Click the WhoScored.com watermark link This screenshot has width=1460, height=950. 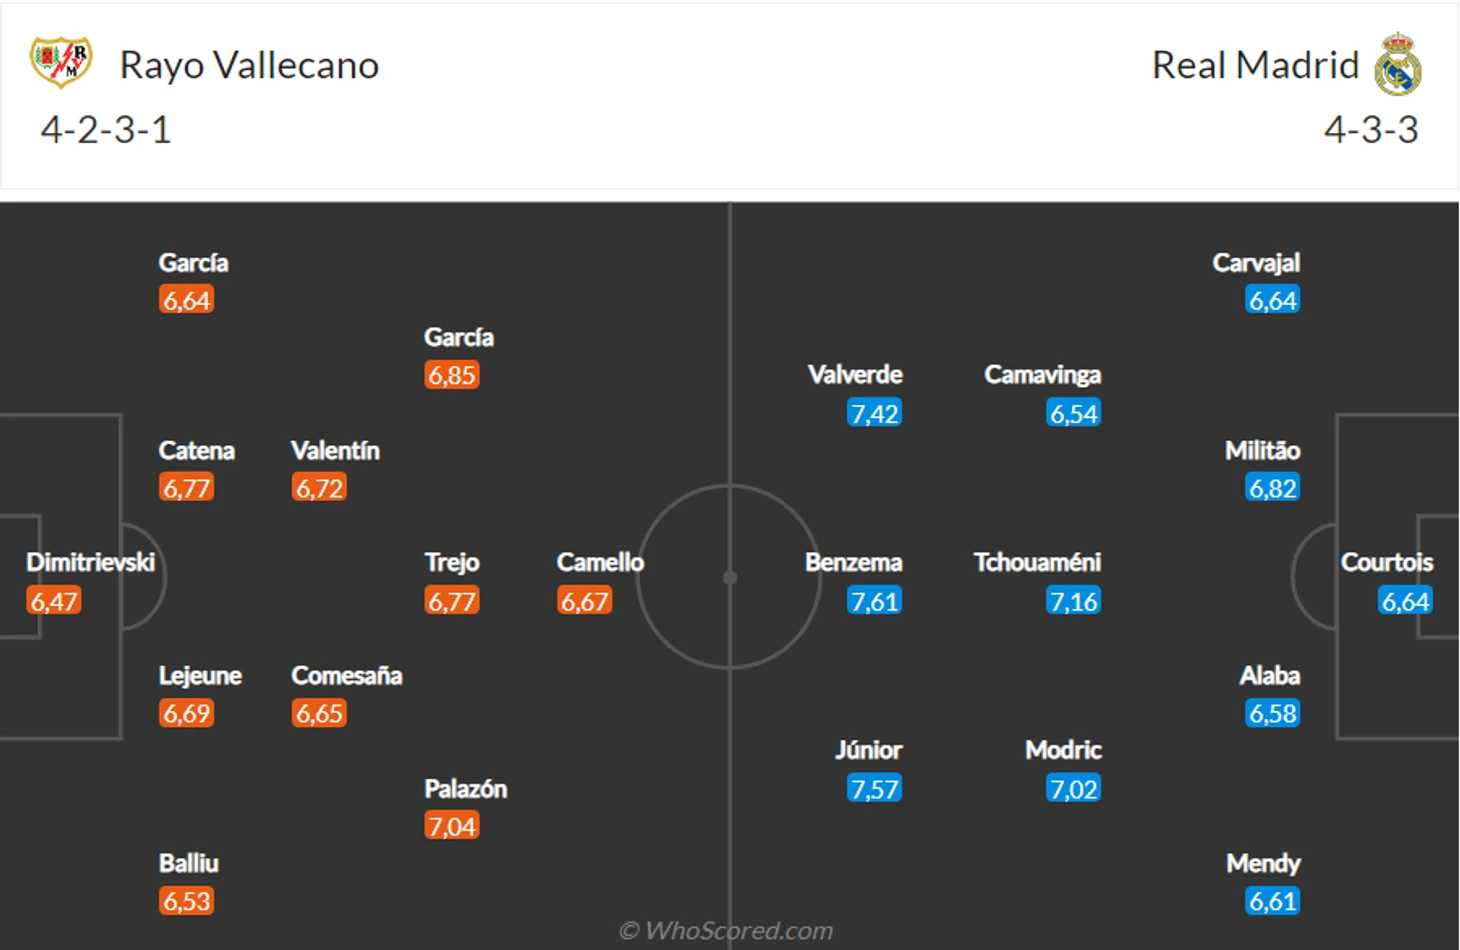click(x=727, y=930)
